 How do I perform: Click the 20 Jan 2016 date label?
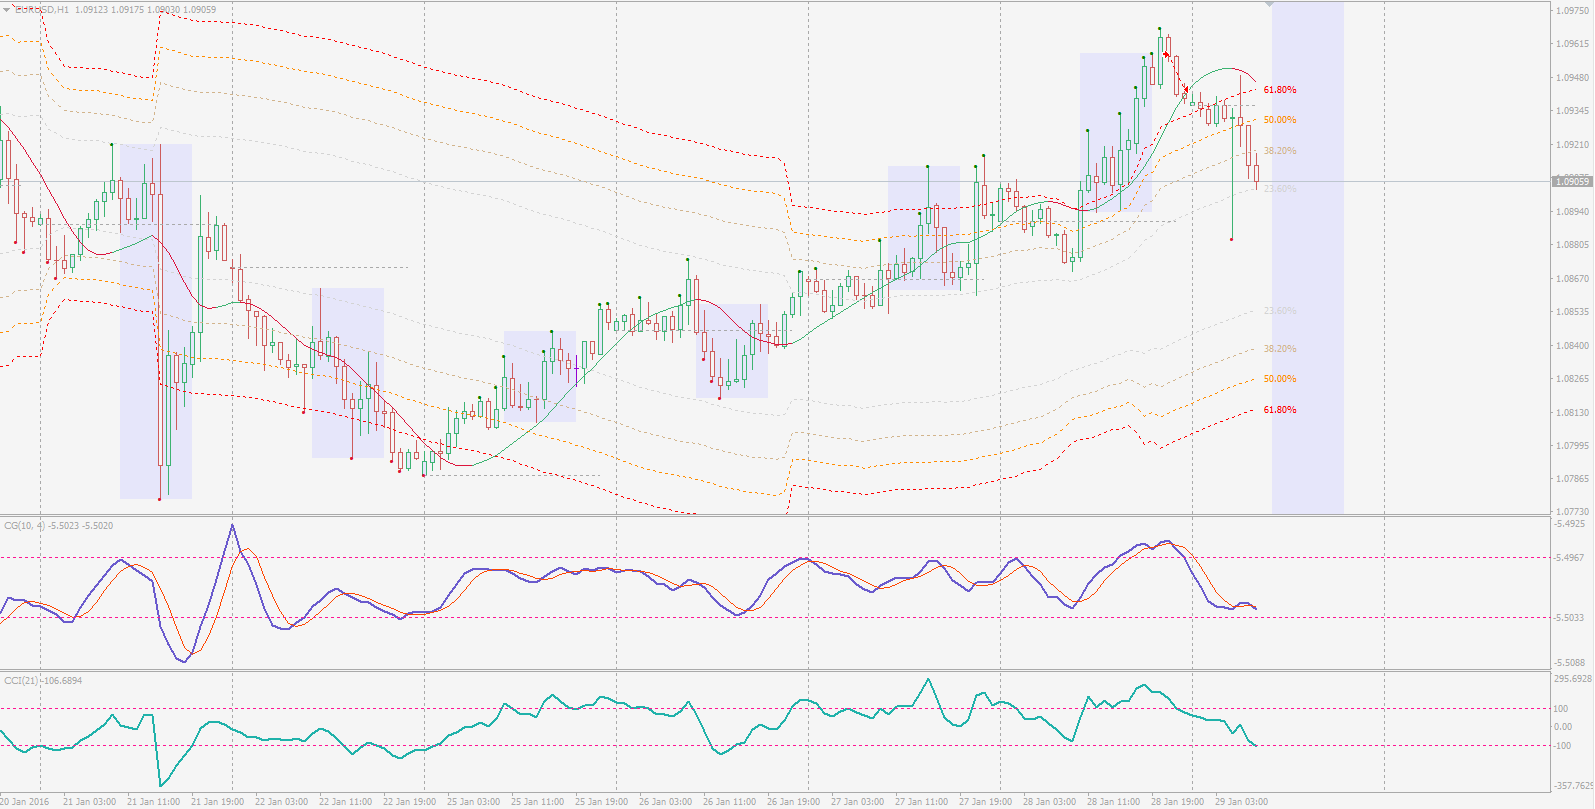25,802
